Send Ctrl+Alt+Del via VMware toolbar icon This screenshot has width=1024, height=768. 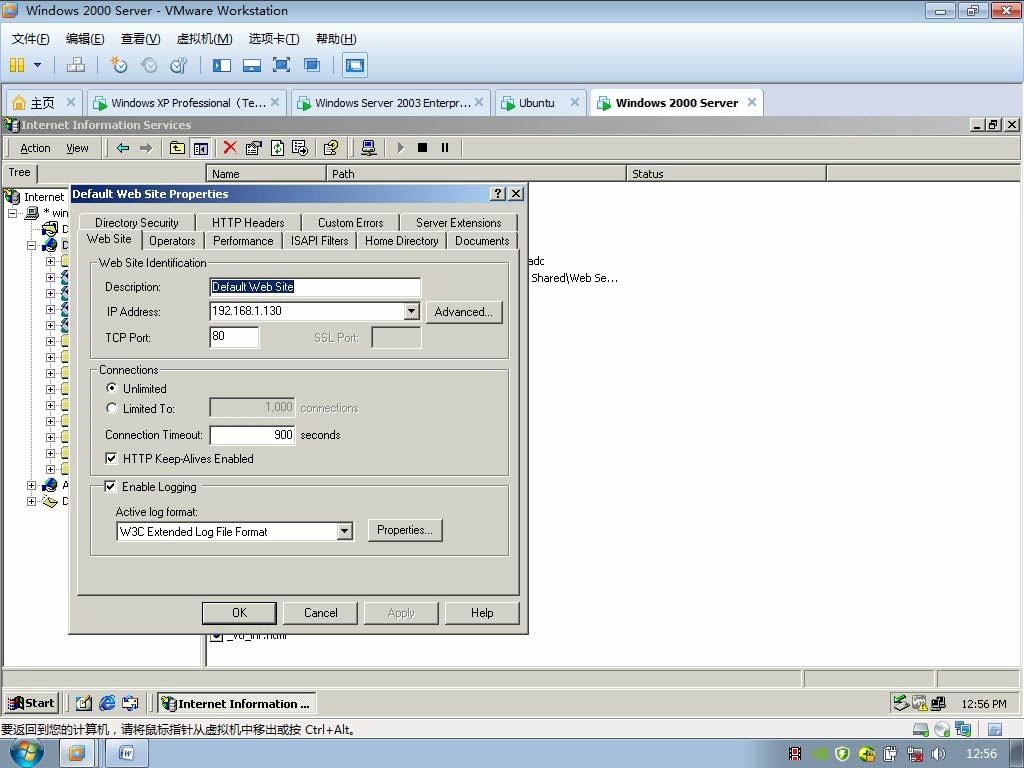[76, 65]
